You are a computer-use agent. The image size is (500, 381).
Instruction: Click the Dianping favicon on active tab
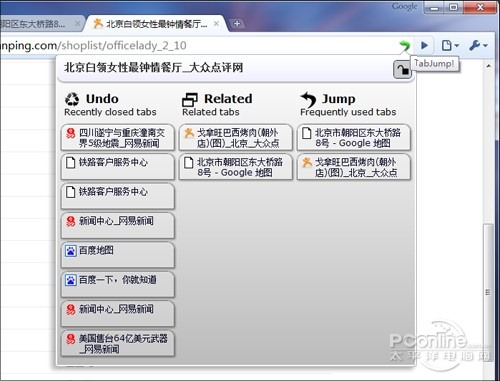pos(98,24)
